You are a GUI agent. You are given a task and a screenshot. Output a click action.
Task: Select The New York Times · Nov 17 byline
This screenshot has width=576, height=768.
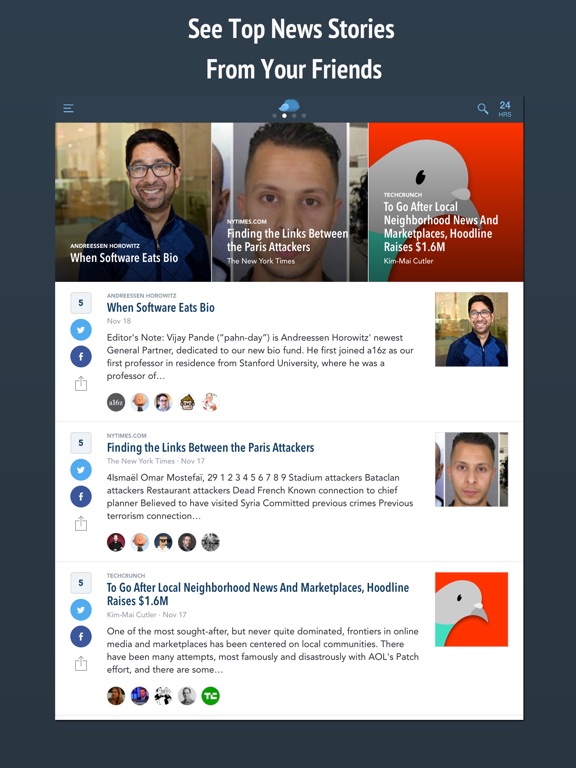156,461
